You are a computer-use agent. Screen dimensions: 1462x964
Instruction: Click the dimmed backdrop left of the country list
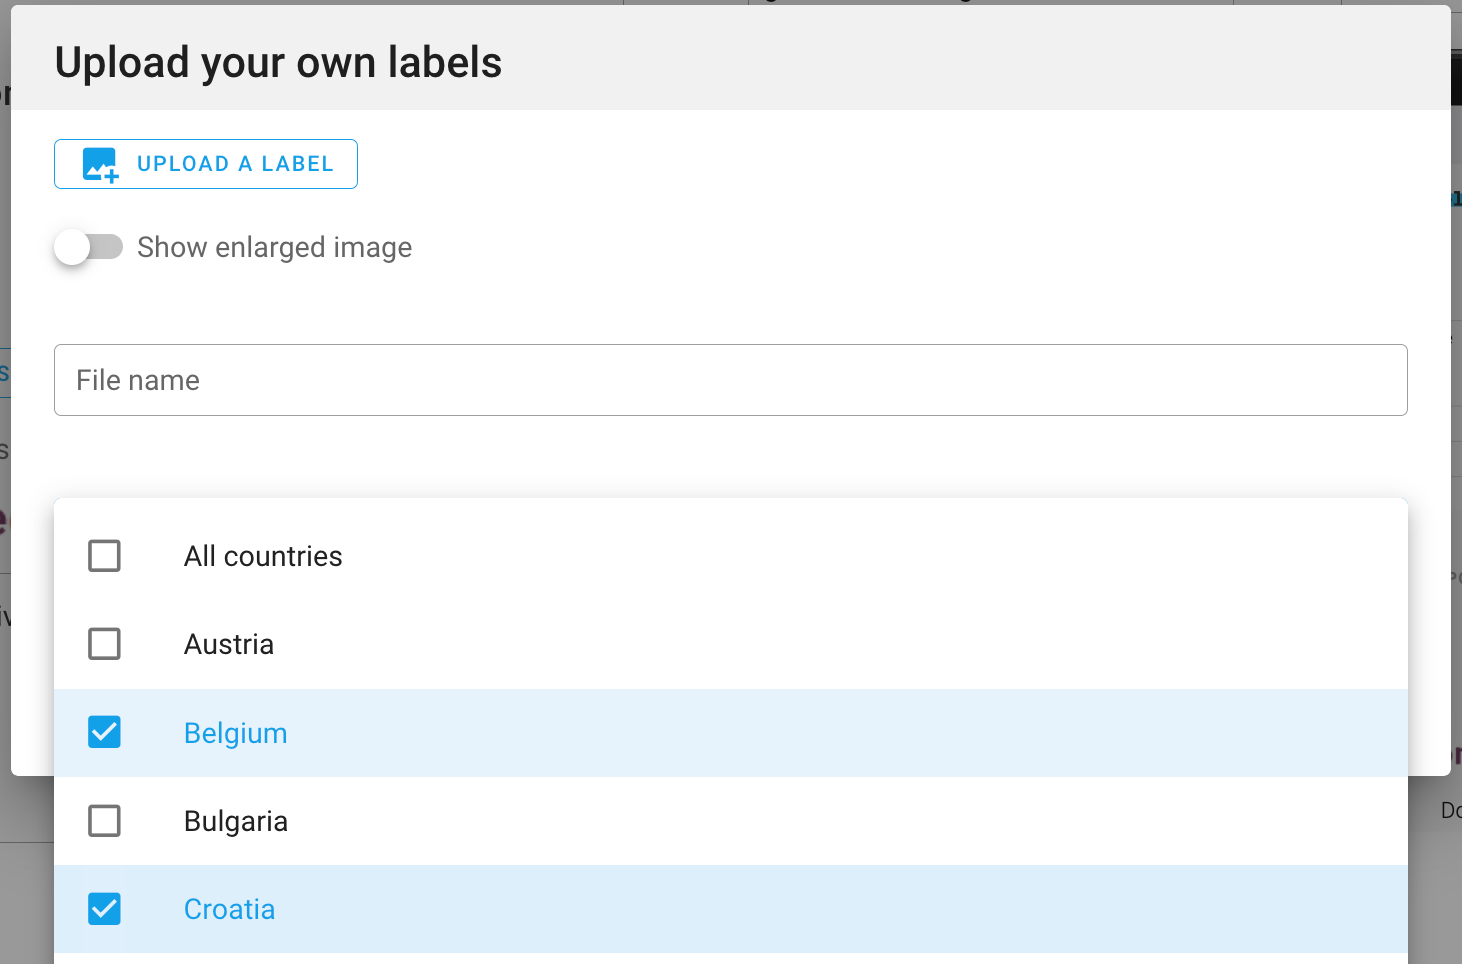click(27, 880)
